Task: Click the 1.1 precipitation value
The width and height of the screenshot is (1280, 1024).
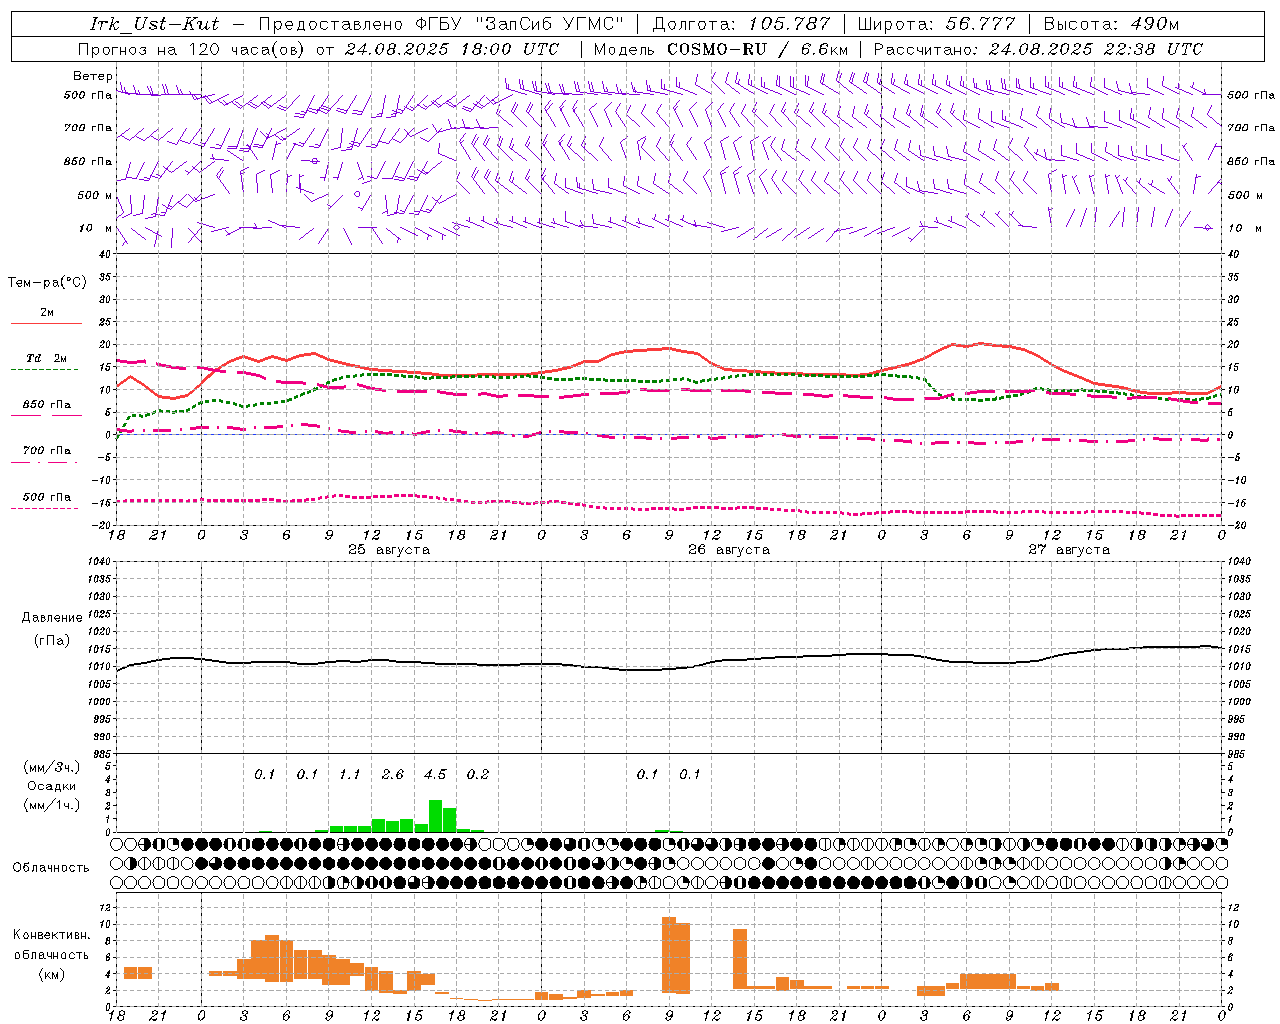Action: point(350,774)
